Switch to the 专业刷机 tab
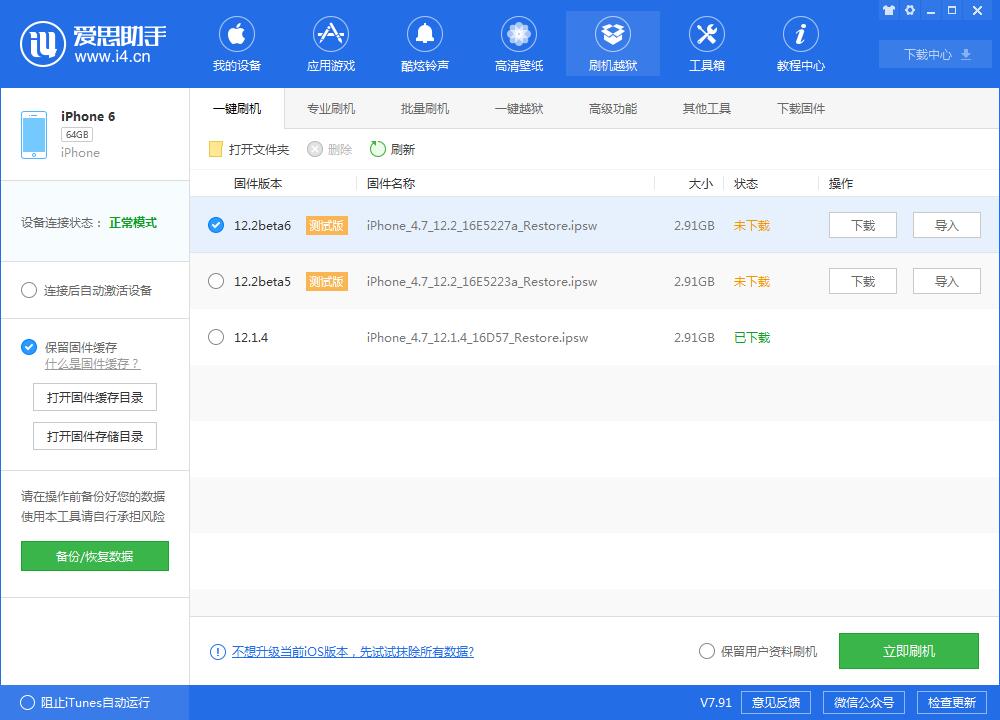Screen dimensions: 1000x720 point(329,108)
